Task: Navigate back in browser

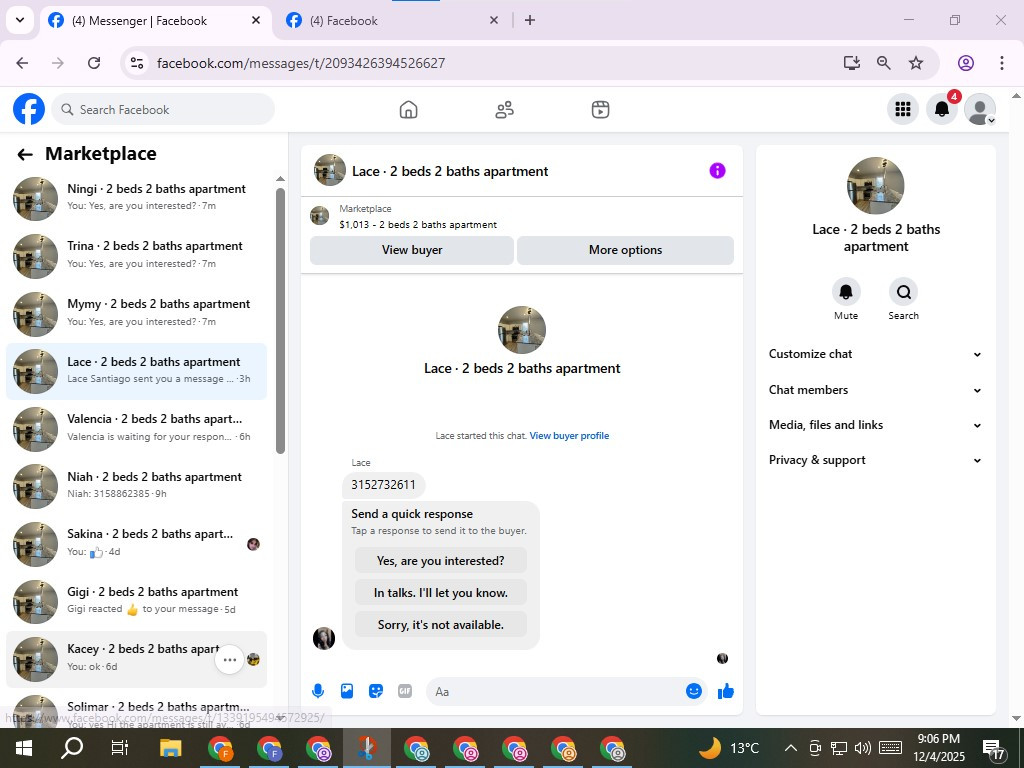Action: click(22, 63)
